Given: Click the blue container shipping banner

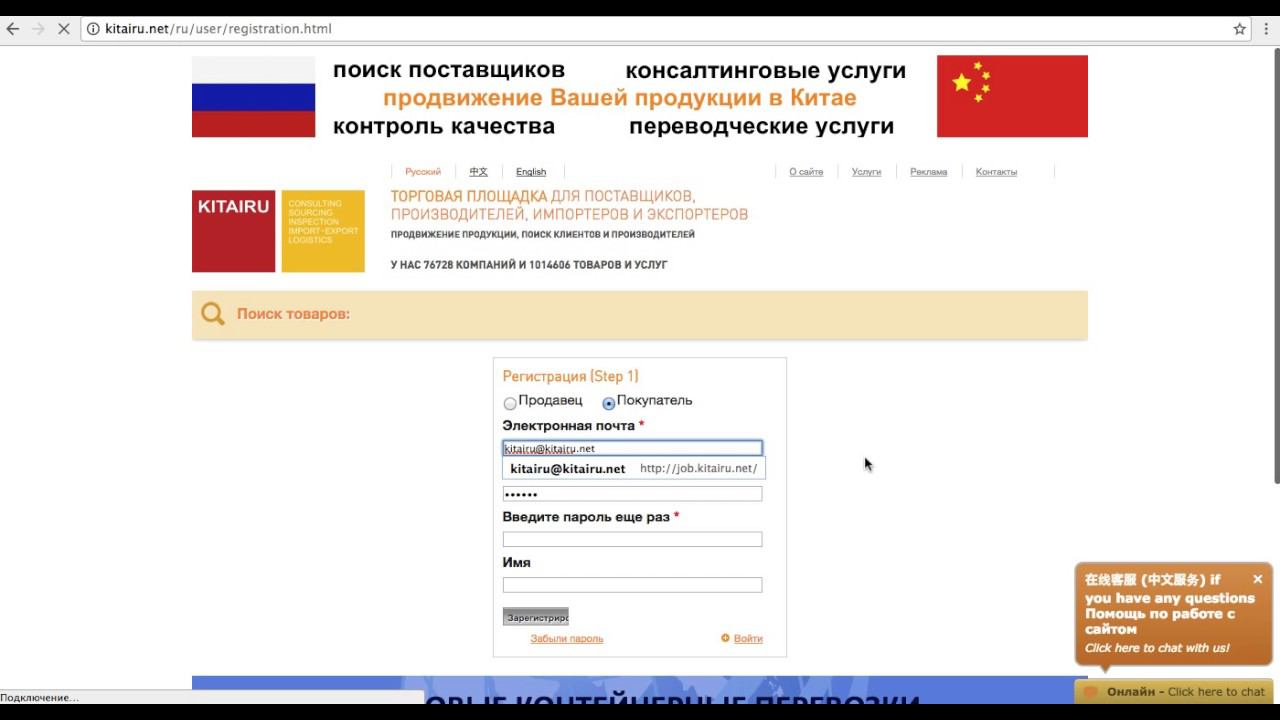Looking at the screenshot, I should click(640, 690).
